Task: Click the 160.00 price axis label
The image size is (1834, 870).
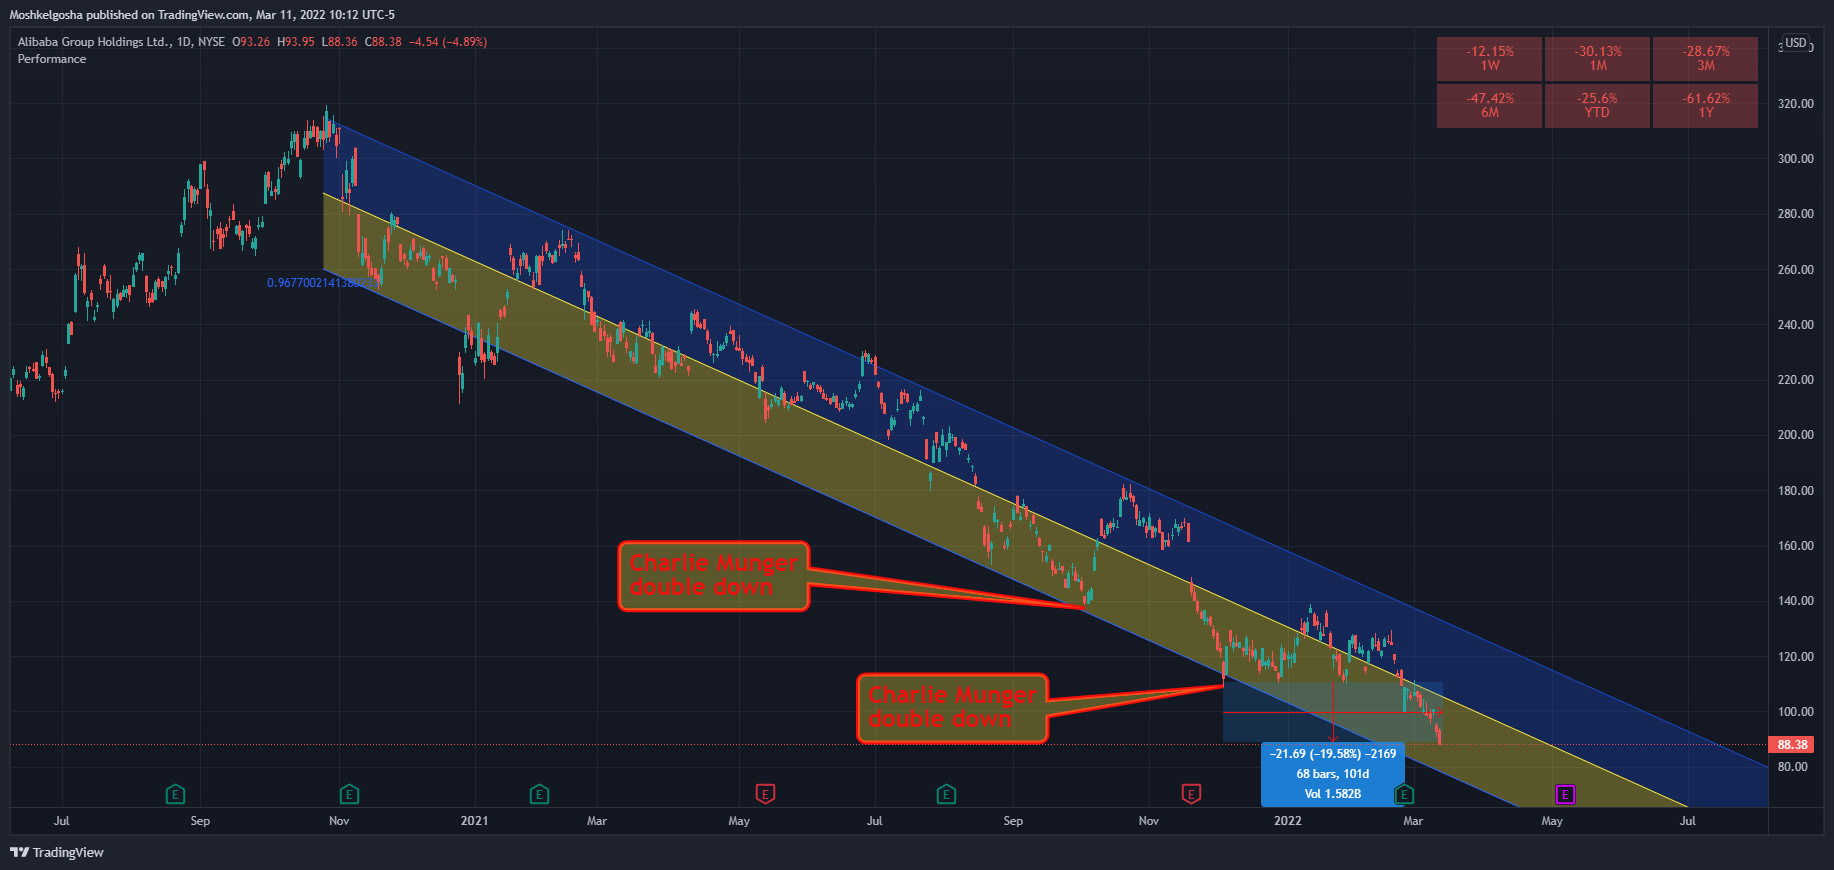Action: point(1795,546)
